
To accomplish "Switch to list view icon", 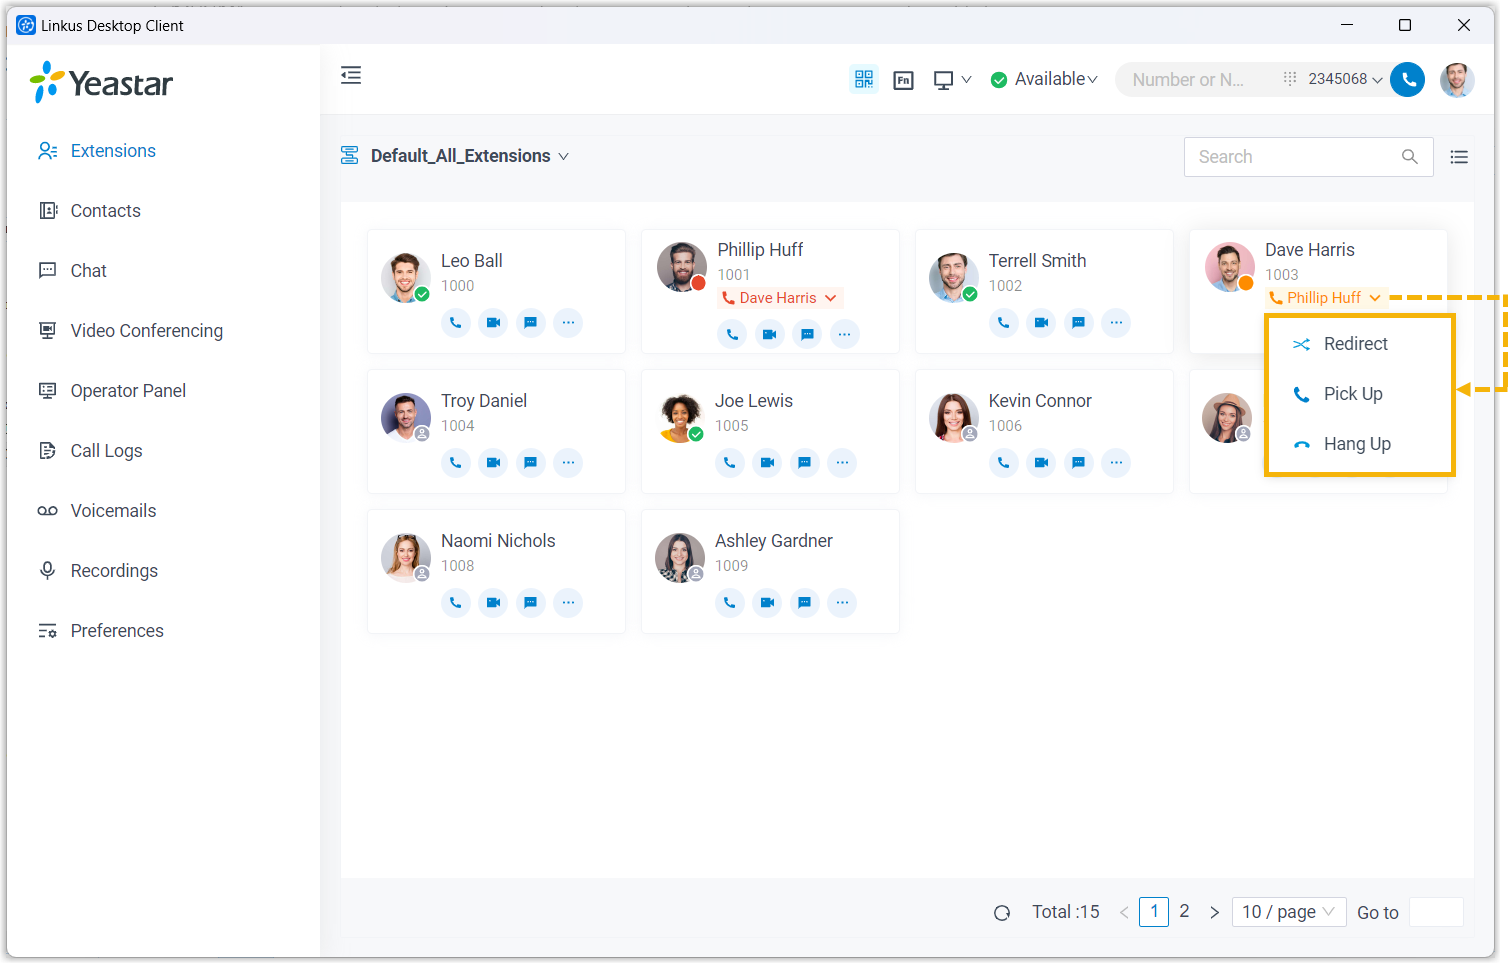I will pyautogui.click(x=1459, y=157).
